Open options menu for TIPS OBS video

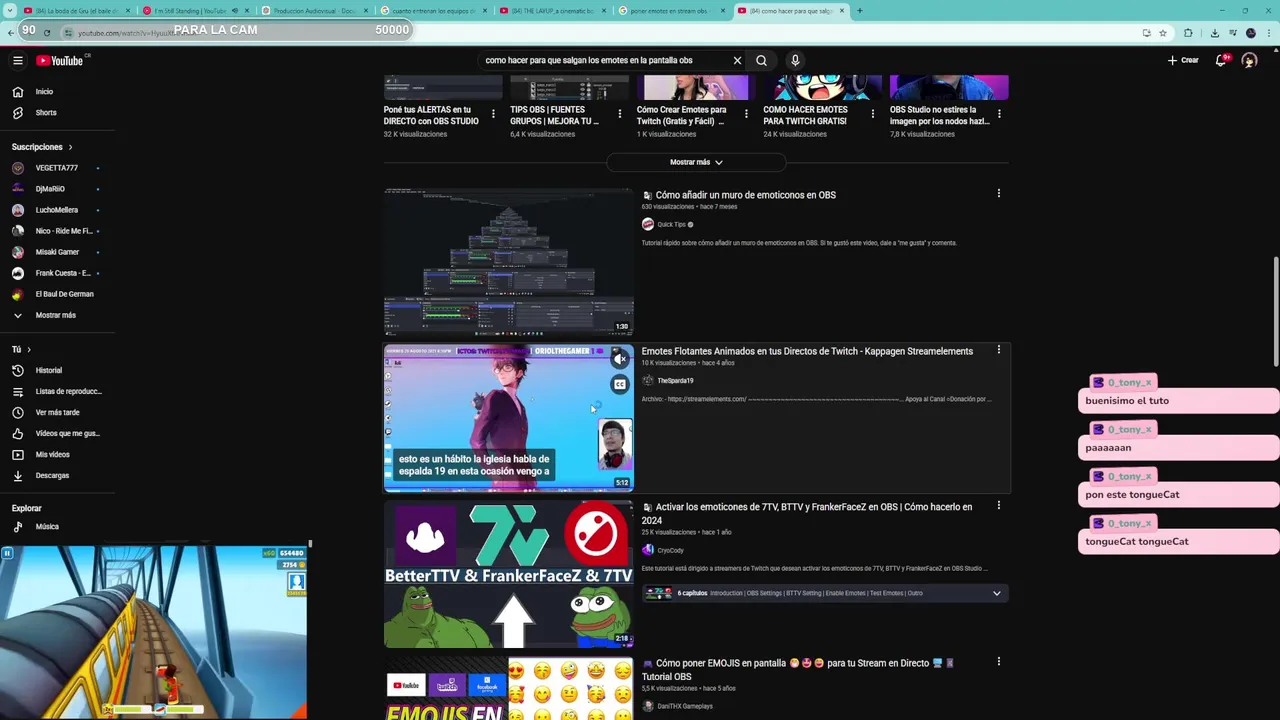[x=619, y=114]
